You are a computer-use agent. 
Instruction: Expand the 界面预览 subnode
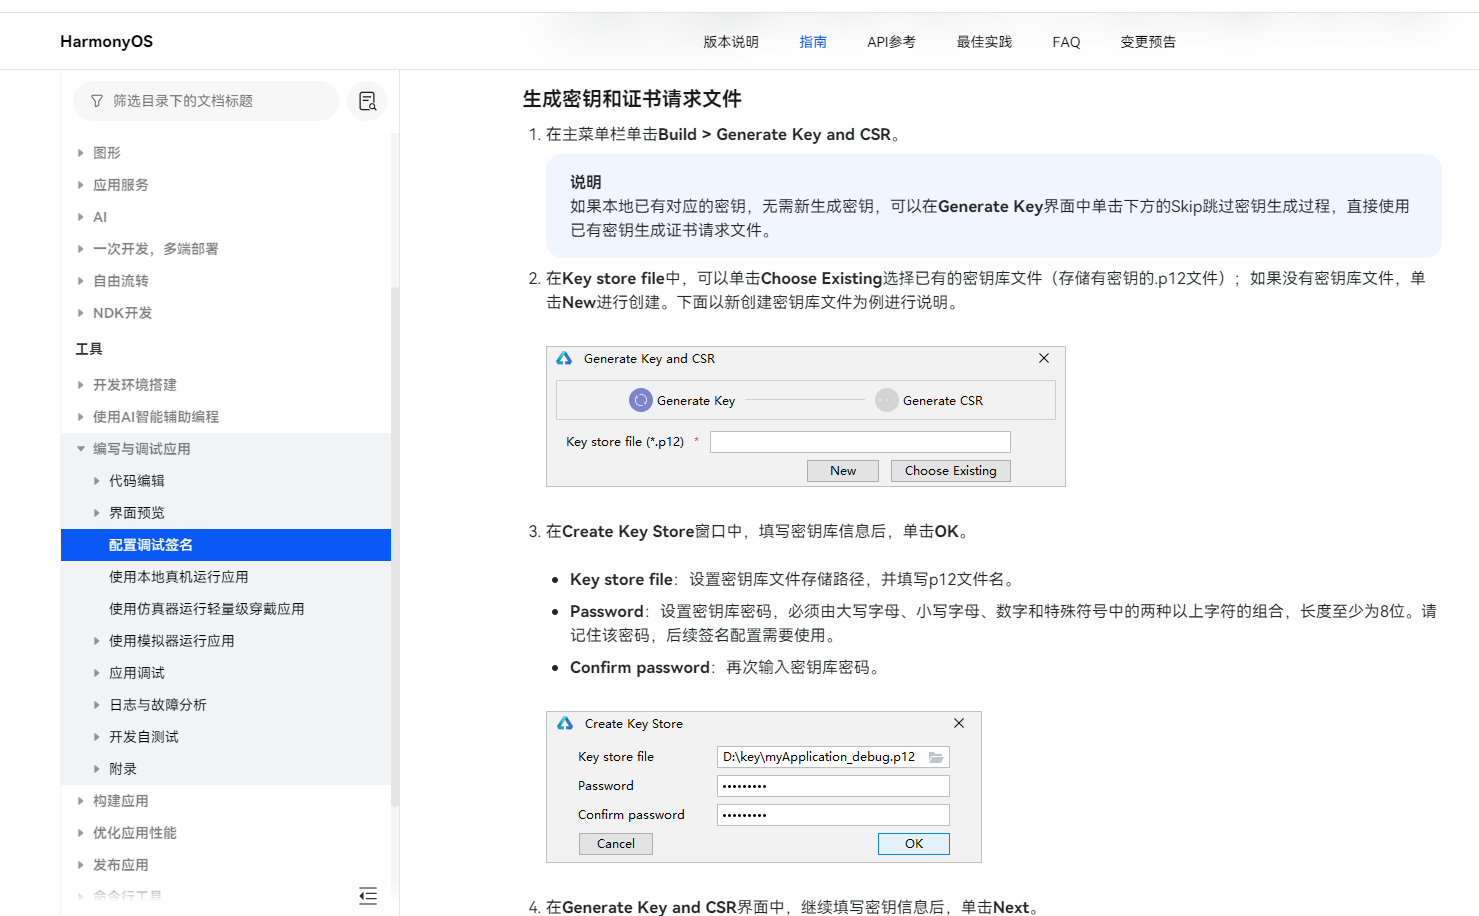(x=97, y=513)
